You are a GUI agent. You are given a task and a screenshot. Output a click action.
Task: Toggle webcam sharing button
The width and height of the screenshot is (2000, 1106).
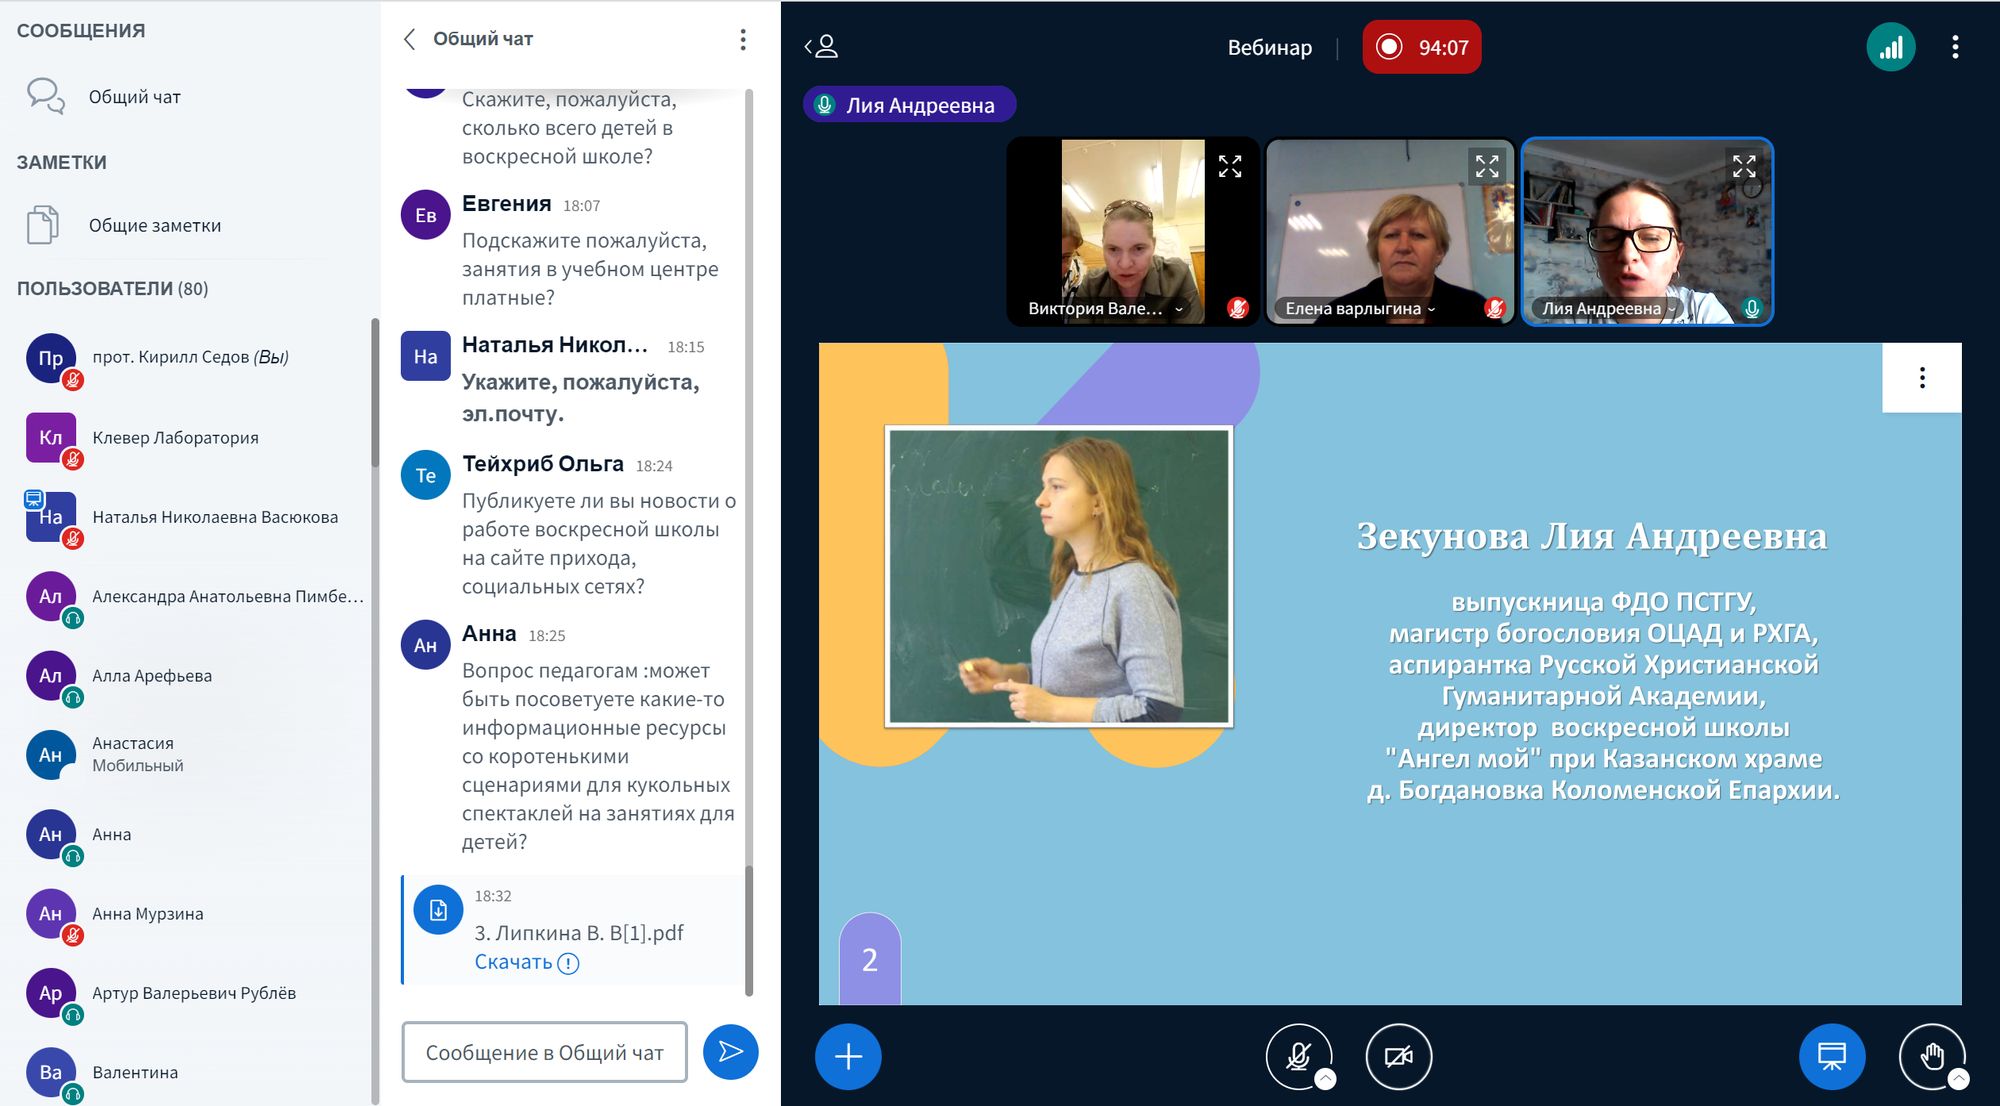1398,1056
